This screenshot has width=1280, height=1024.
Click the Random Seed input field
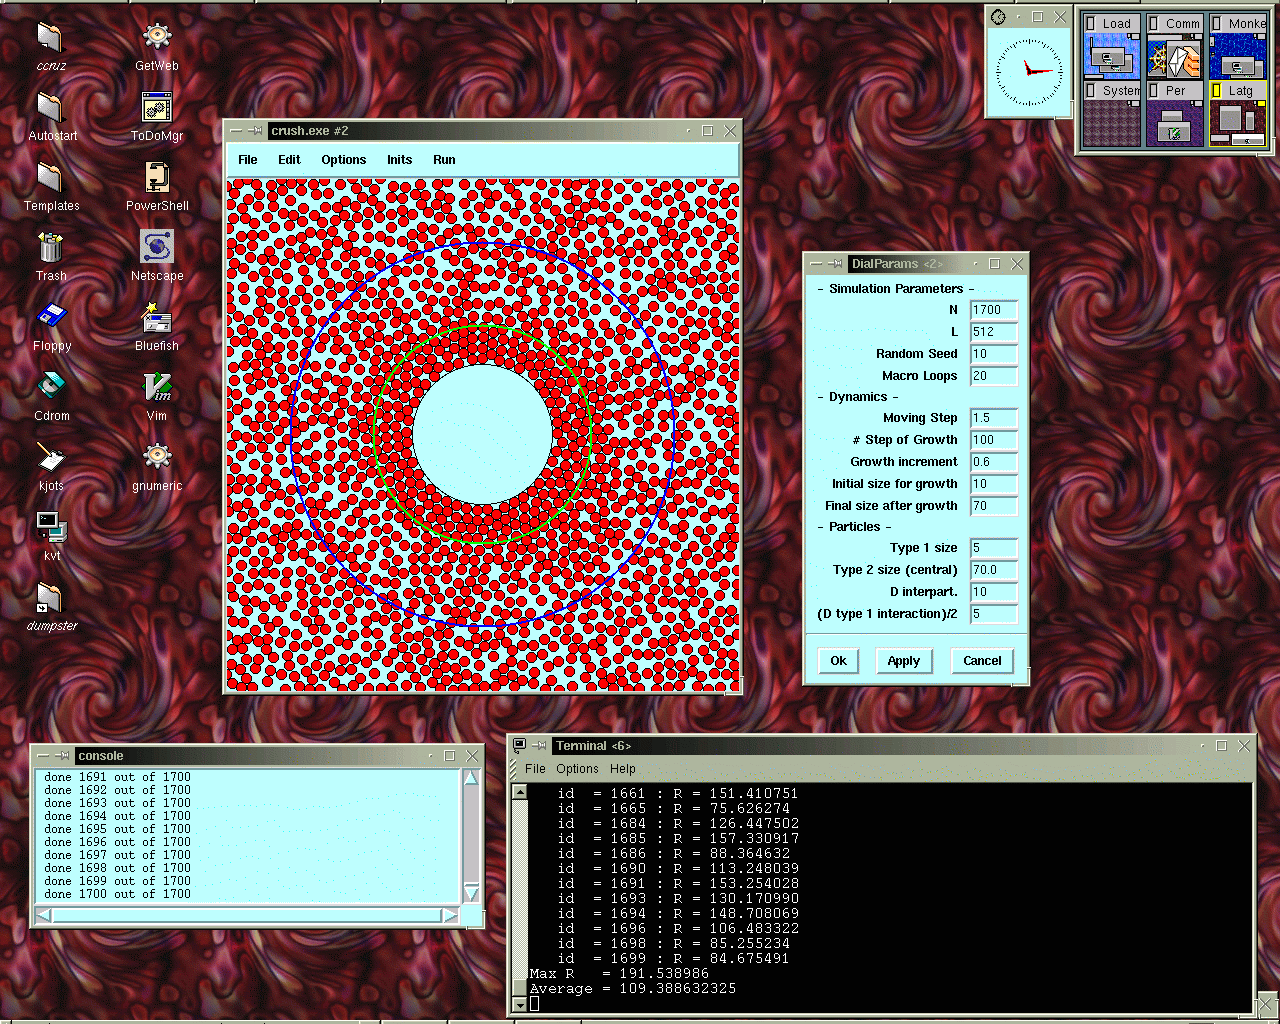point(994,354)
